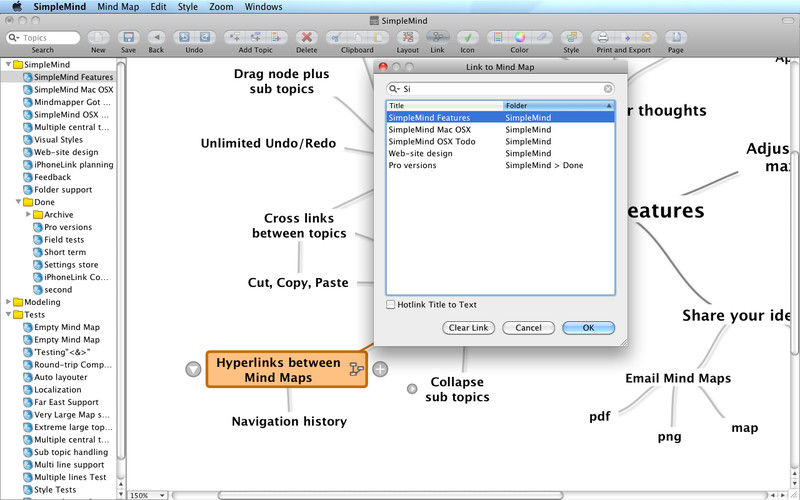Click the palette bars icon in Color group
The width and height of the screenshot is (800, 500).
(498, 37)
